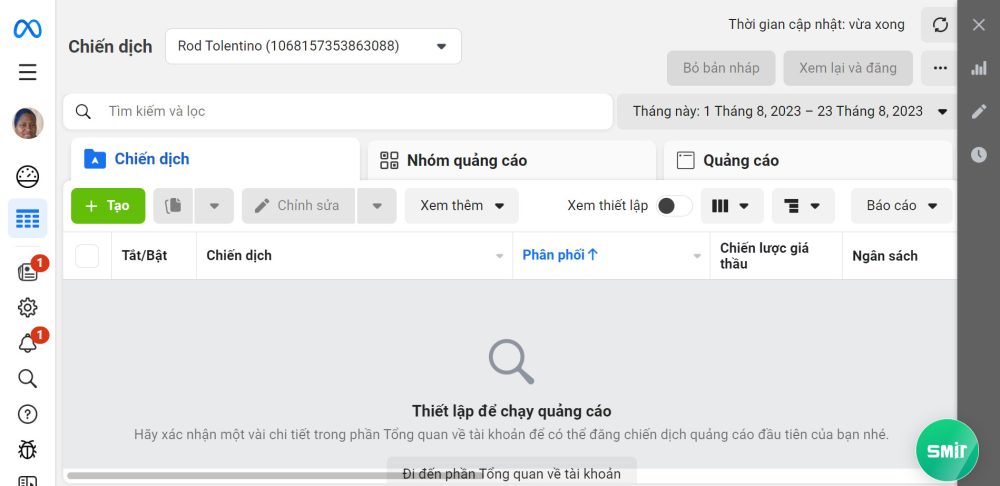
Task: Click the Thời gian cập nhật status text
Action: tap(816, 25)
